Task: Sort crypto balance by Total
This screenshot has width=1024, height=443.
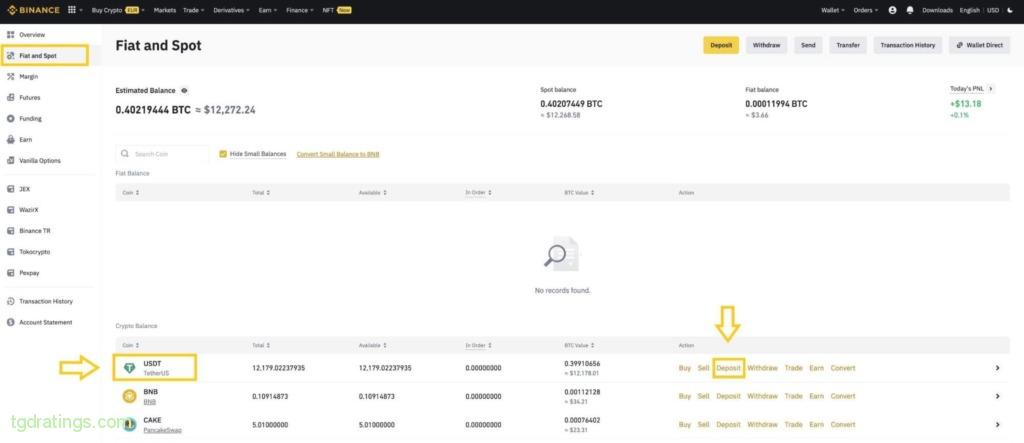Action: pos(261,345)
